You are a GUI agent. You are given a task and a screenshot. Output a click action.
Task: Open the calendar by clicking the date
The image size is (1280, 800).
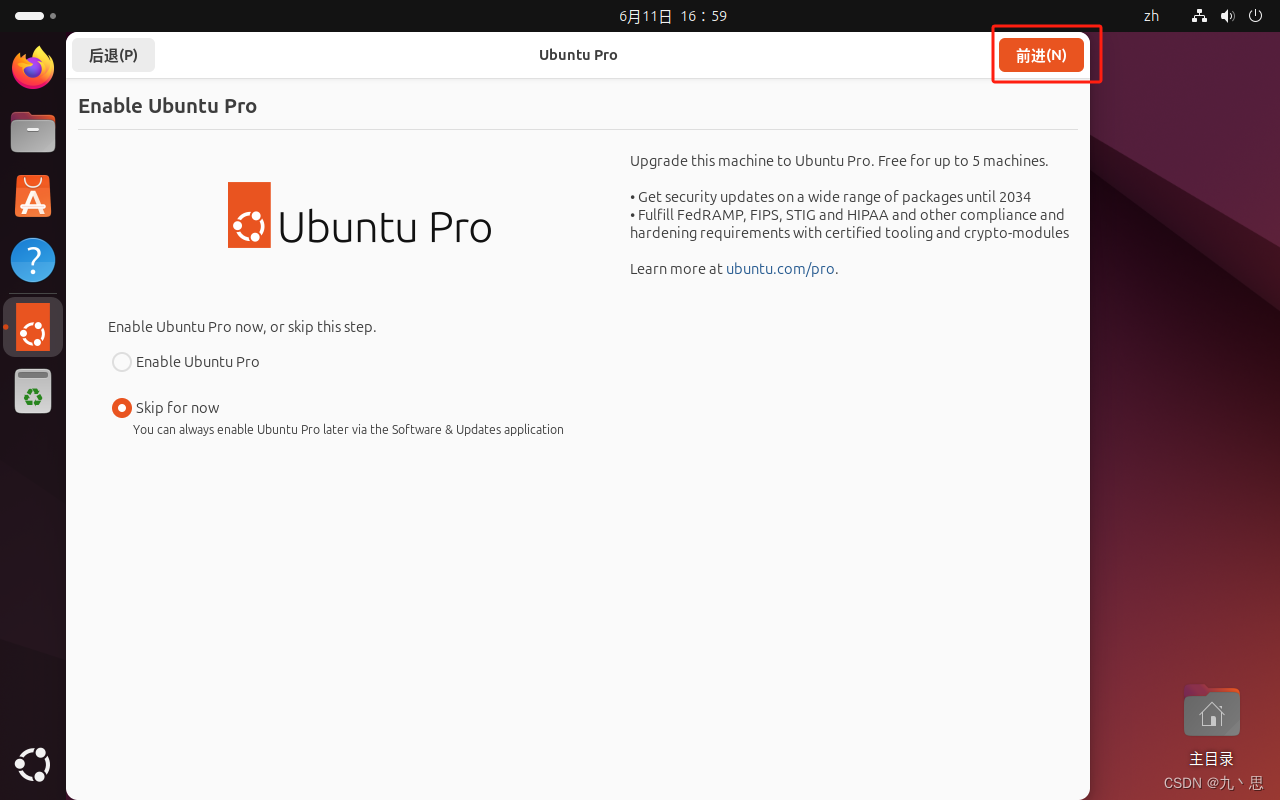pos(673,15)
